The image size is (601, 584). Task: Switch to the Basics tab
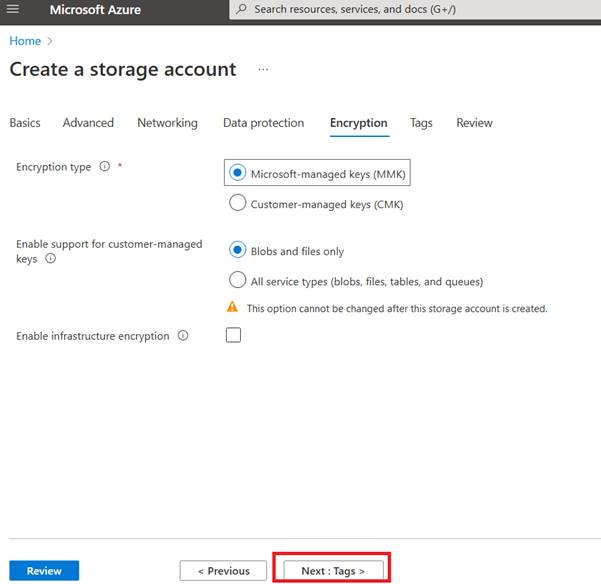pos(25,123)
